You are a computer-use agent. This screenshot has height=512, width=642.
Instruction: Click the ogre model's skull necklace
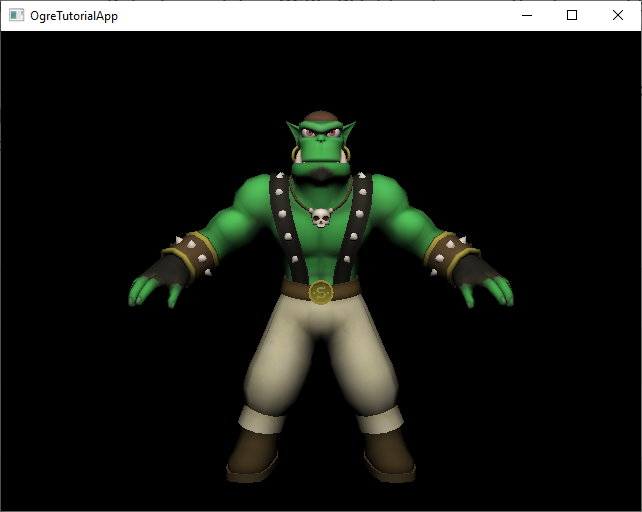coord(321,217)
